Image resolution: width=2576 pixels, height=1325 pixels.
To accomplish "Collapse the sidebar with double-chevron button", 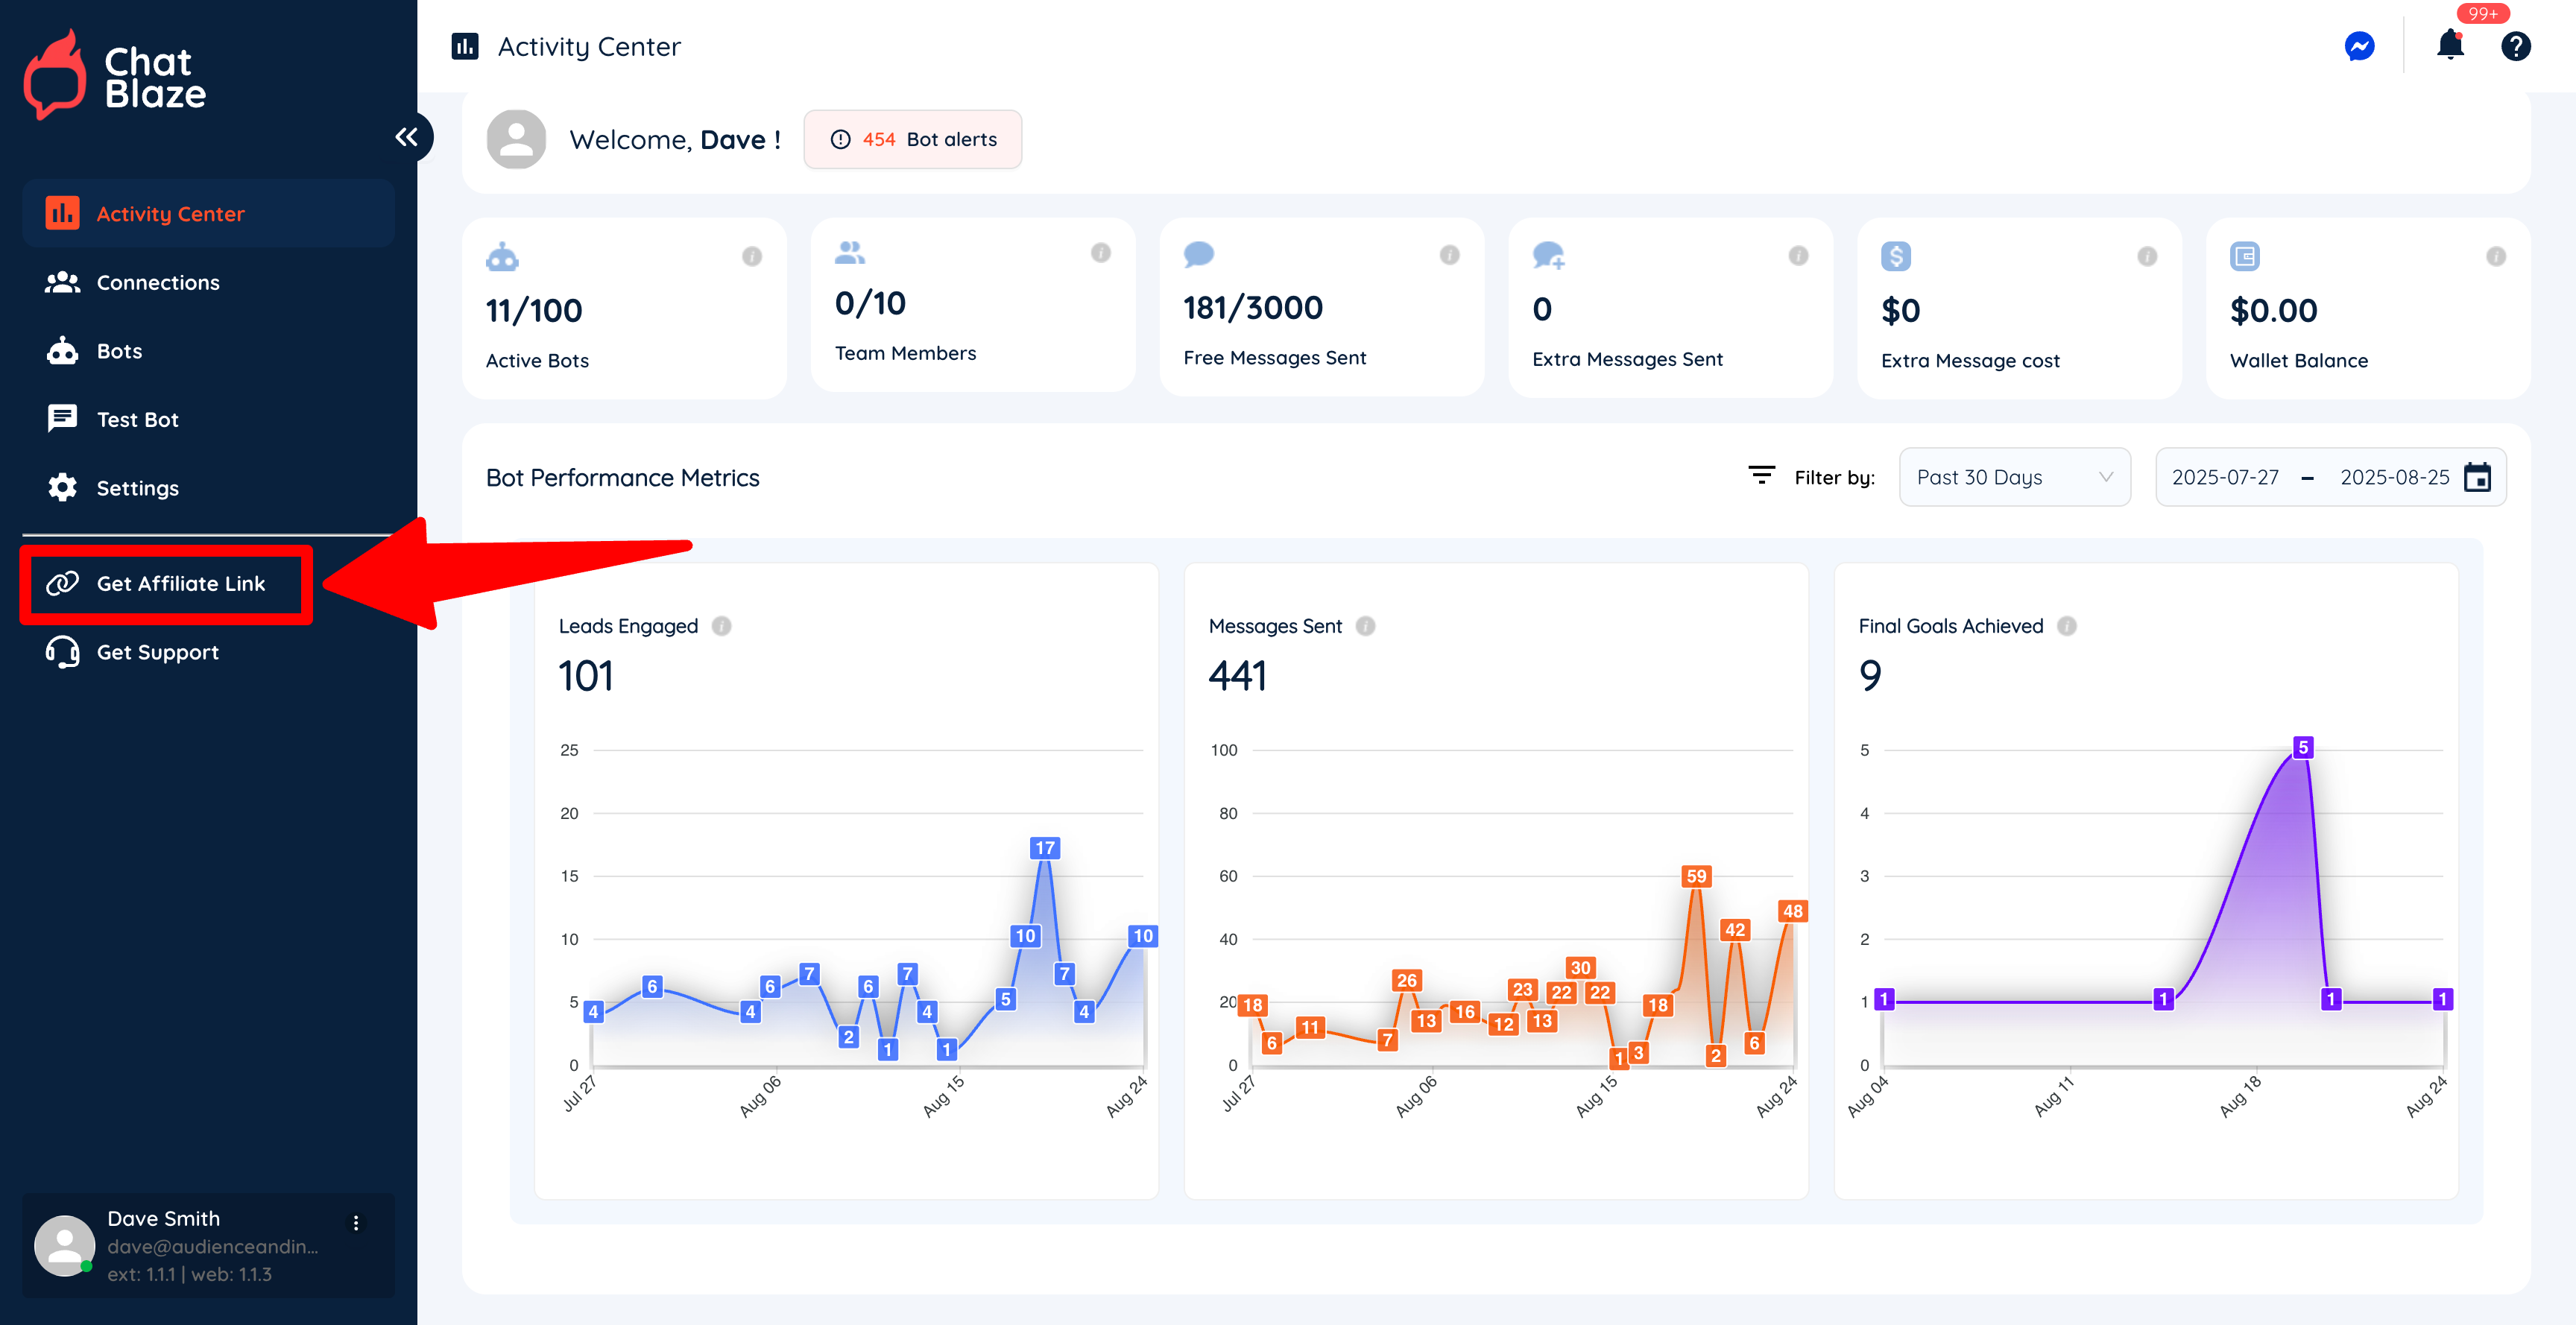I will click(406, 137).
